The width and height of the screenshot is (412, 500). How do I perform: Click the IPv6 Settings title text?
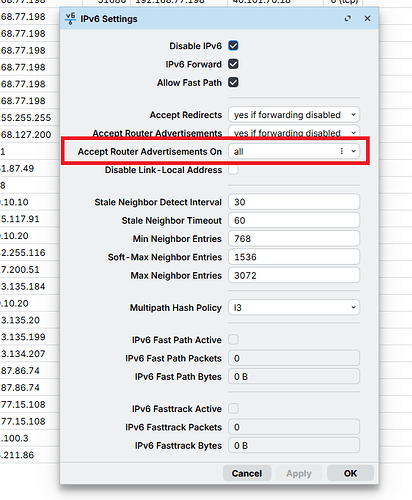pos(109,19)
